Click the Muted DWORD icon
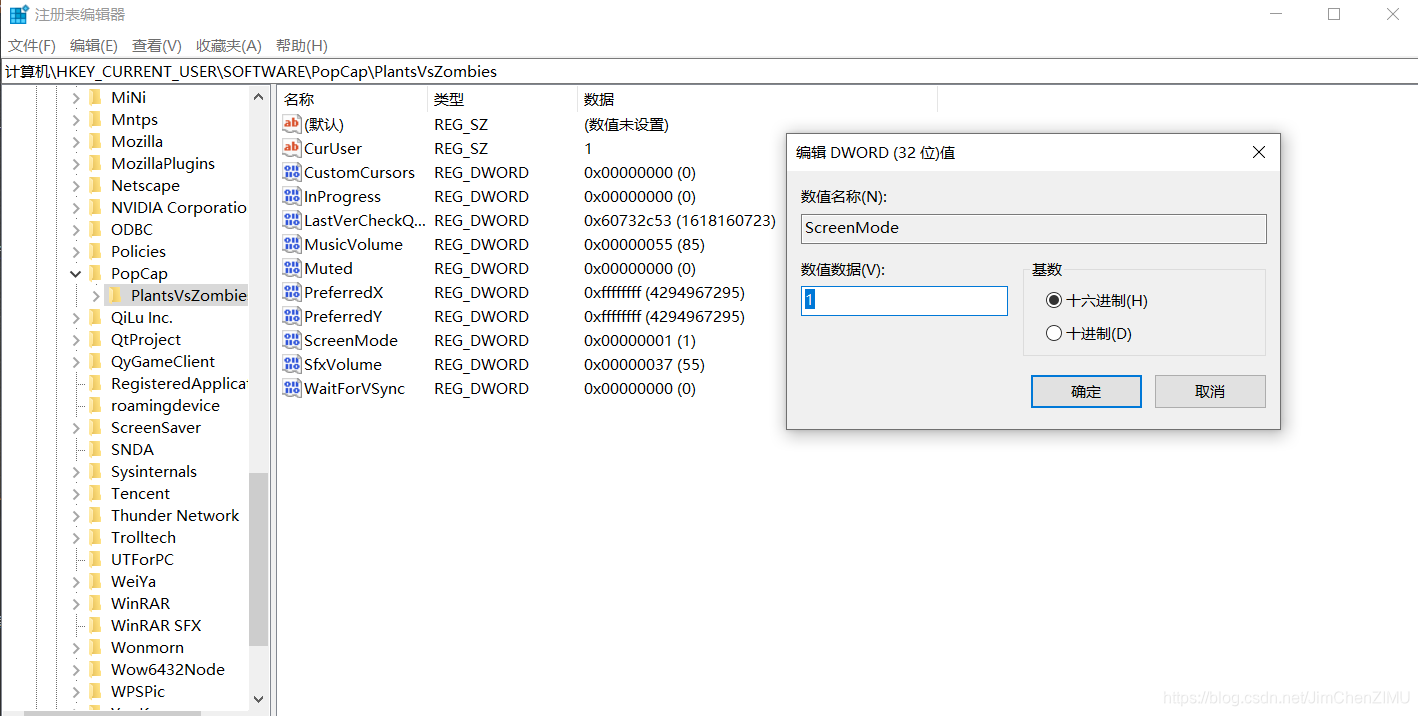Image resolution: width=1419 pixels, height=716 pixels. [292, 268]
